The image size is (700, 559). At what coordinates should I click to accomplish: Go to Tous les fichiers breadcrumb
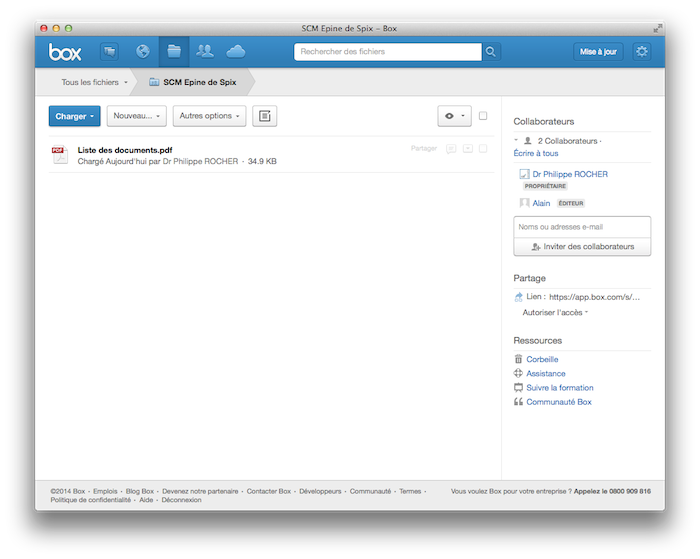click(x=90, y=82)
